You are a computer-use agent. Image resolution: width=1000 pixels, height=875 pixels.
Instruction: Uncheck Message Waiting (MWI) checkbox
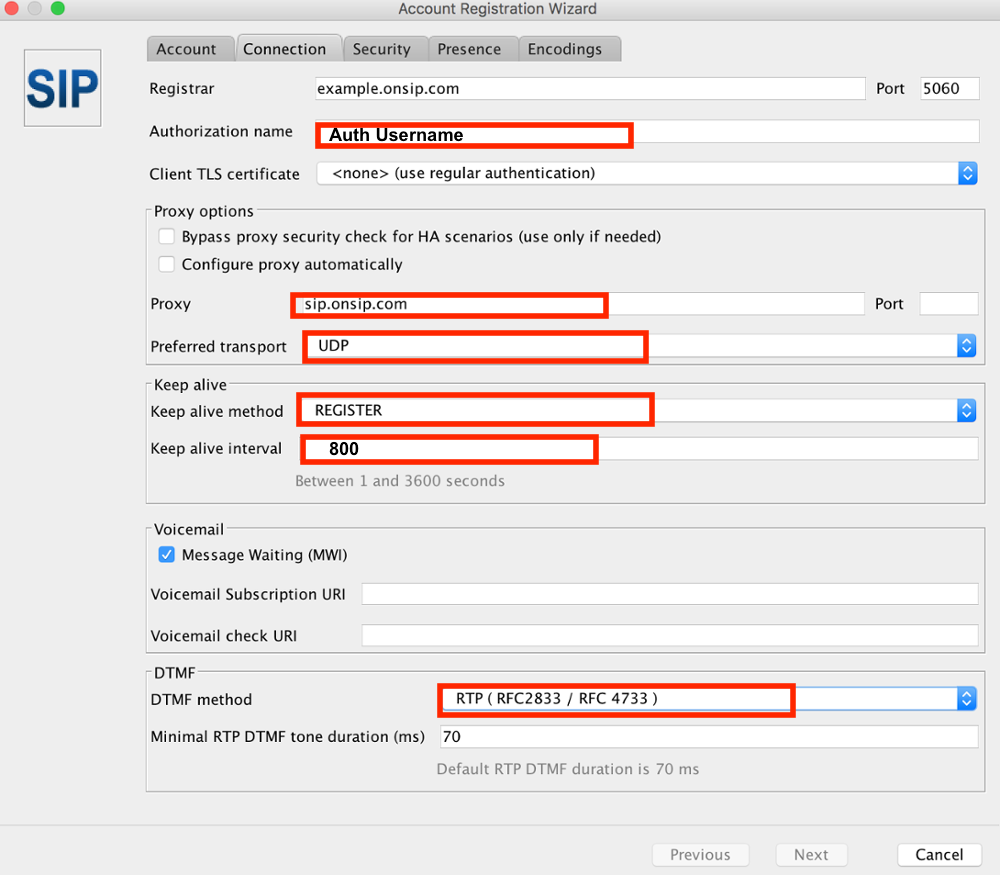pyautogui.click(x=166, y=555)
